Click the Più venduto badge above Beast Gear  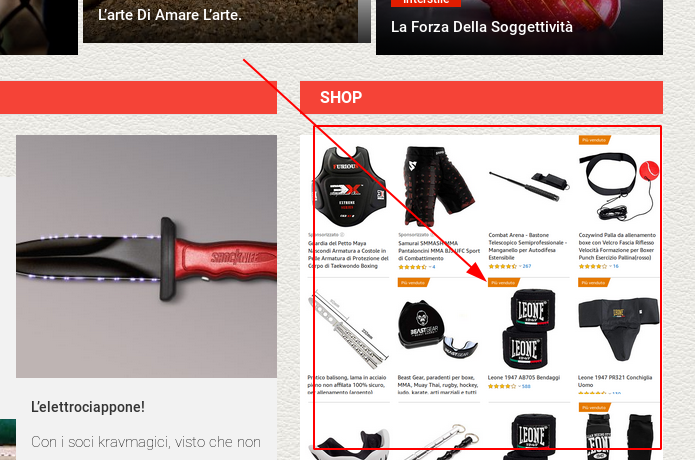click(414, 283)
